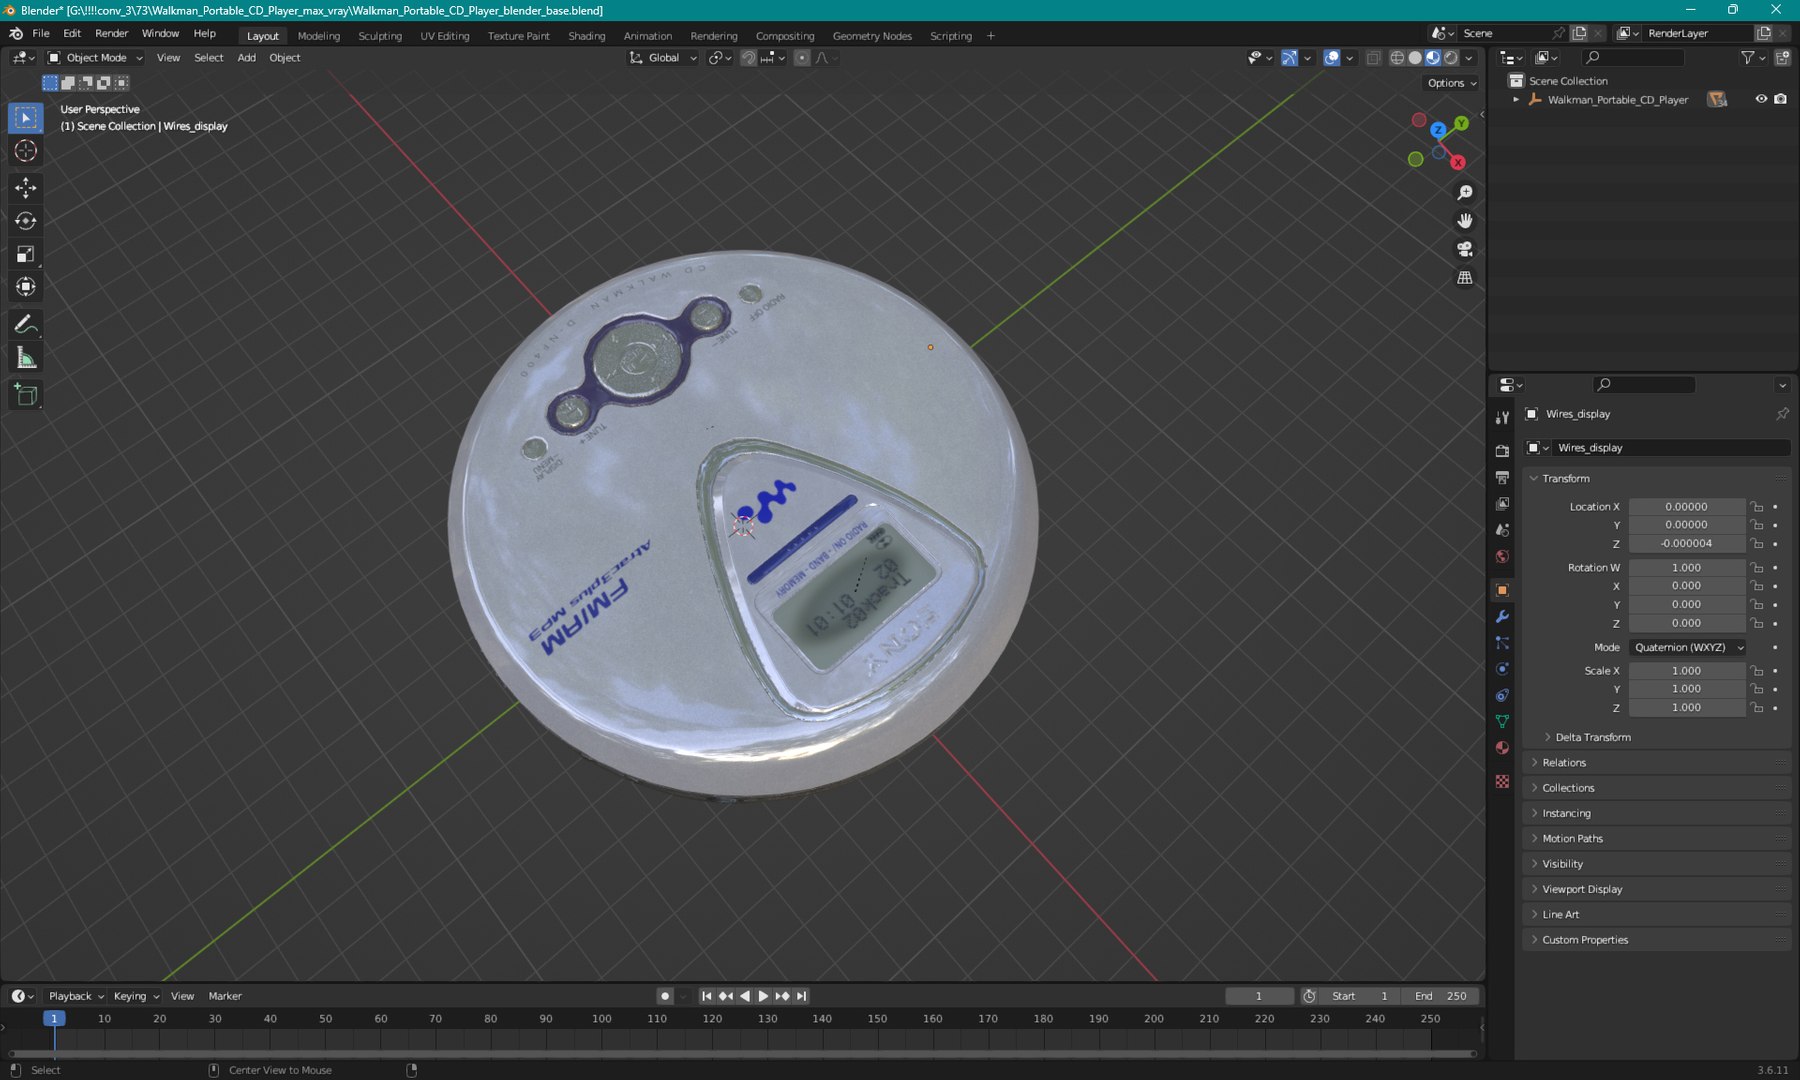The height and width of the screenshot is (1080, 1800).
Task: Select the Transform tool
Action: tap(26, 287)
